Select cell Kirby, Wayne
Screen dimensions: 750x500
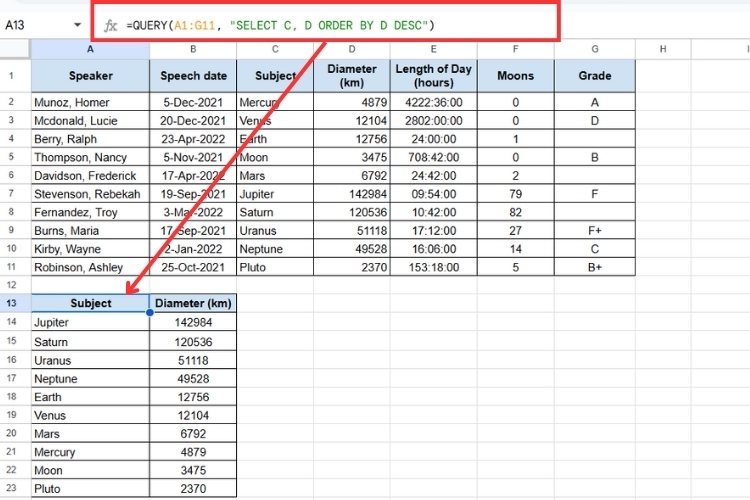[x=90, y=249]
